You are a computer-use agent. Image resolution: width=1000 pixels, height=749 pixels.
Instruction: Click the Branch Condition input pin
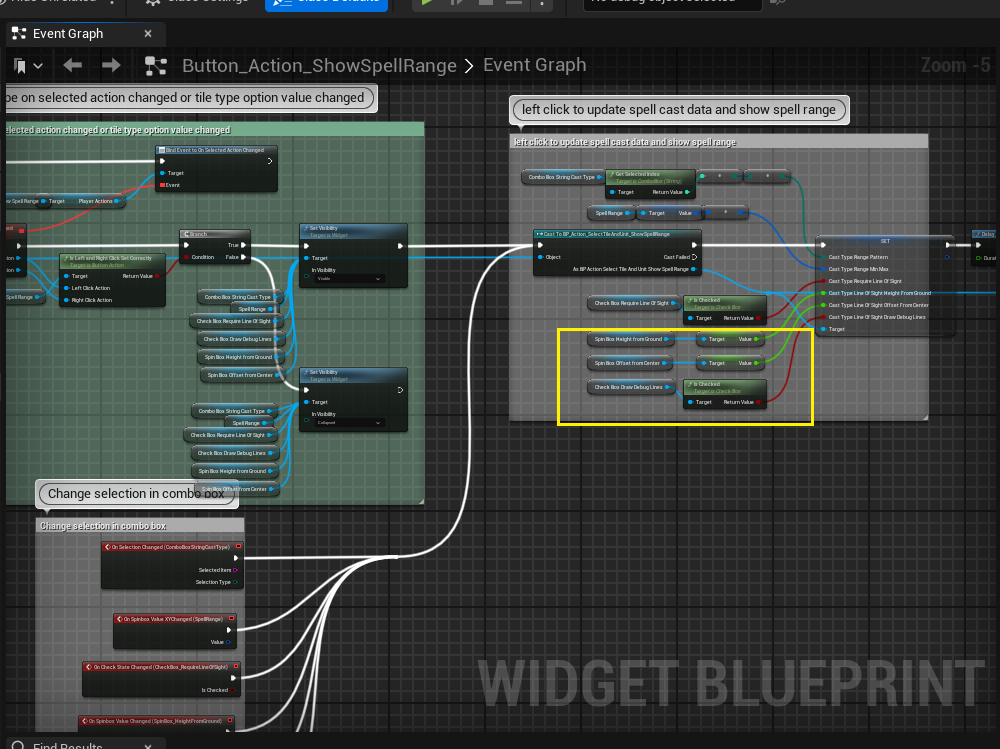tap(186, 257)
